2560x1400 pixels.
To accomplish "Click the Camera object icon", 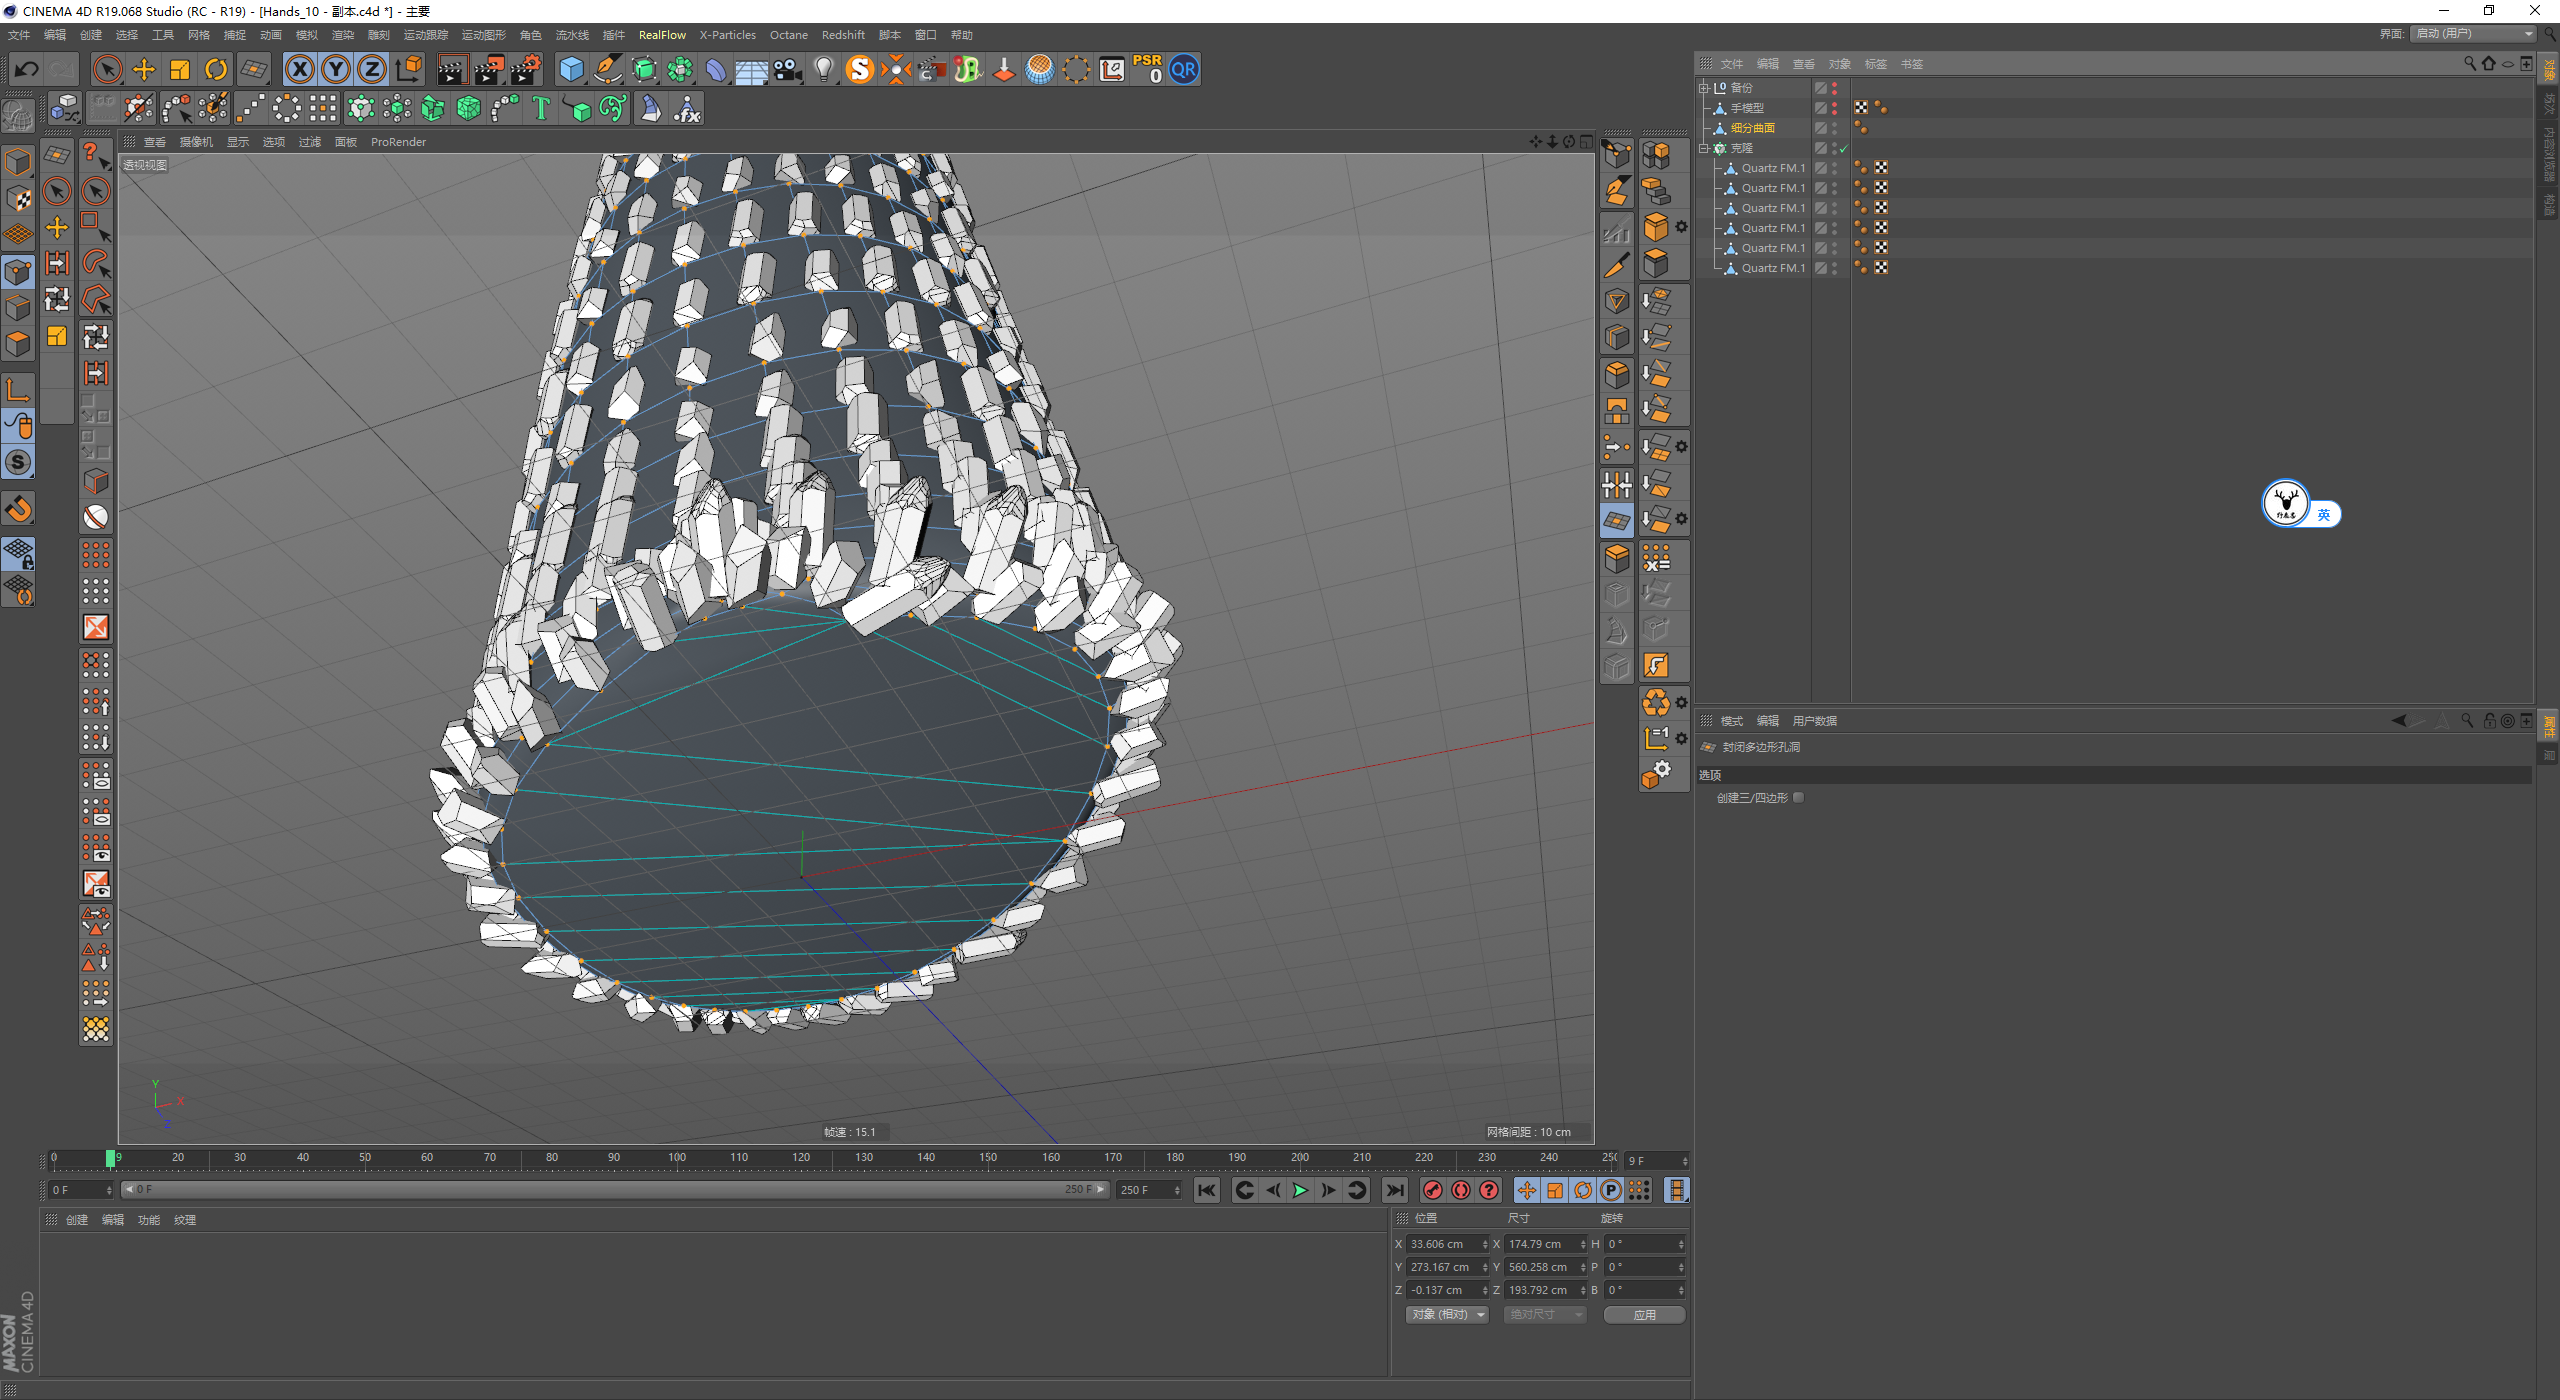I will pos(788,70).
